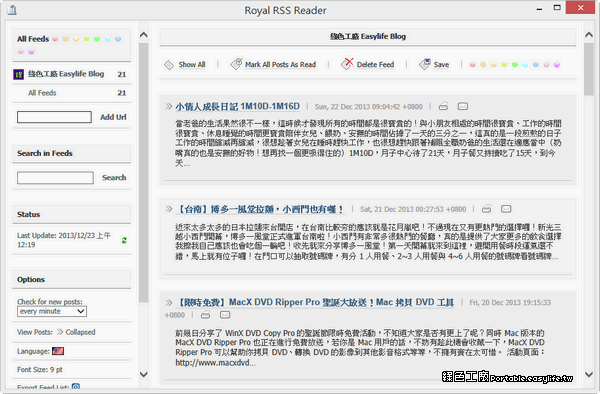Click the Show All tag icon
Viewport: 600px width, 394px height.
pos(169,65)
